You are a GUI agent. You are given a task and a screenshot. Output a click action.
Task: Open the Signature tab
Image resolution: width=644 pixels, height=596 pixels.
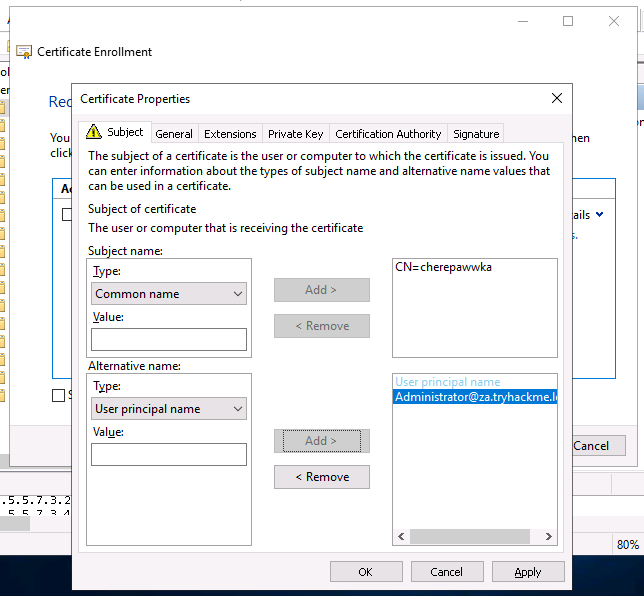point(476,134)
